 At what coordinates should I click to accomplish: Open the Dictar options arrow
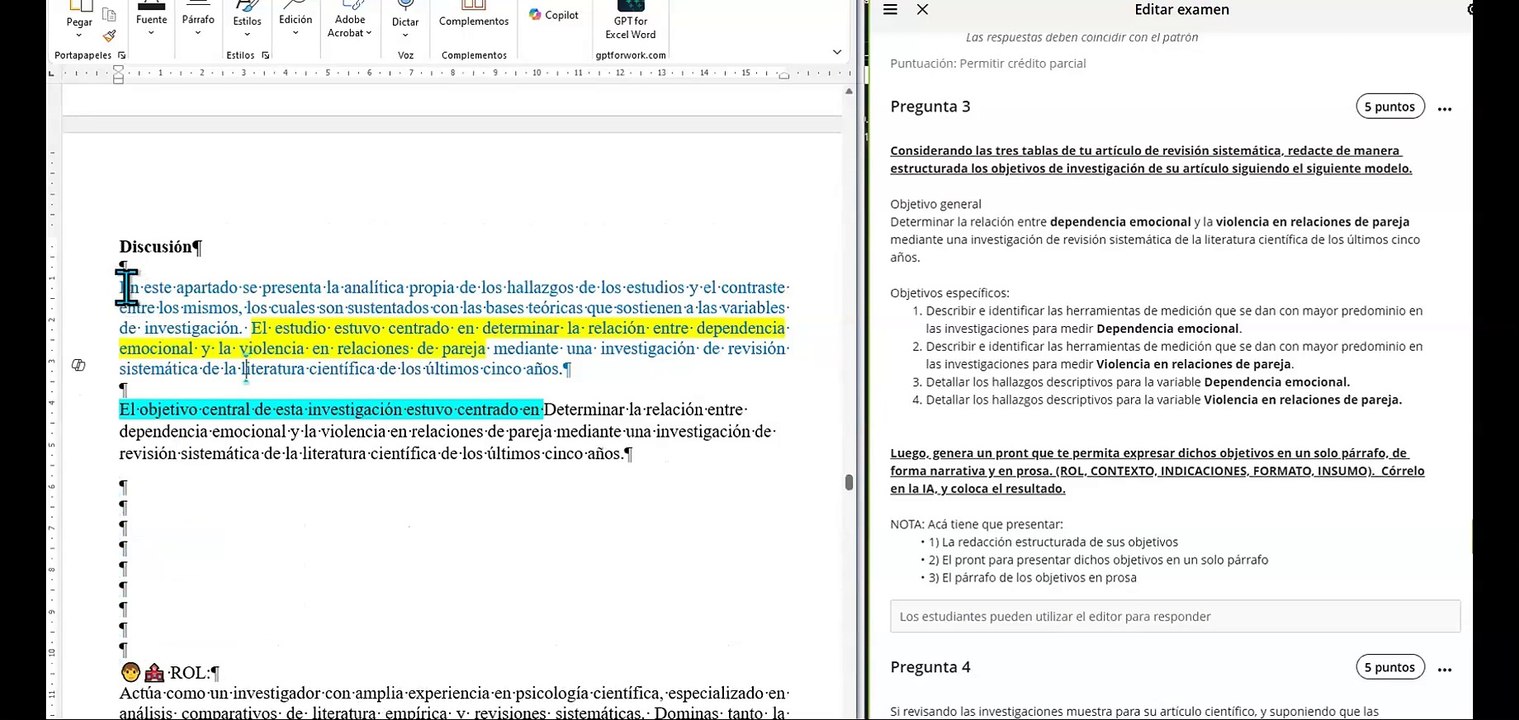tap(405, 34)
